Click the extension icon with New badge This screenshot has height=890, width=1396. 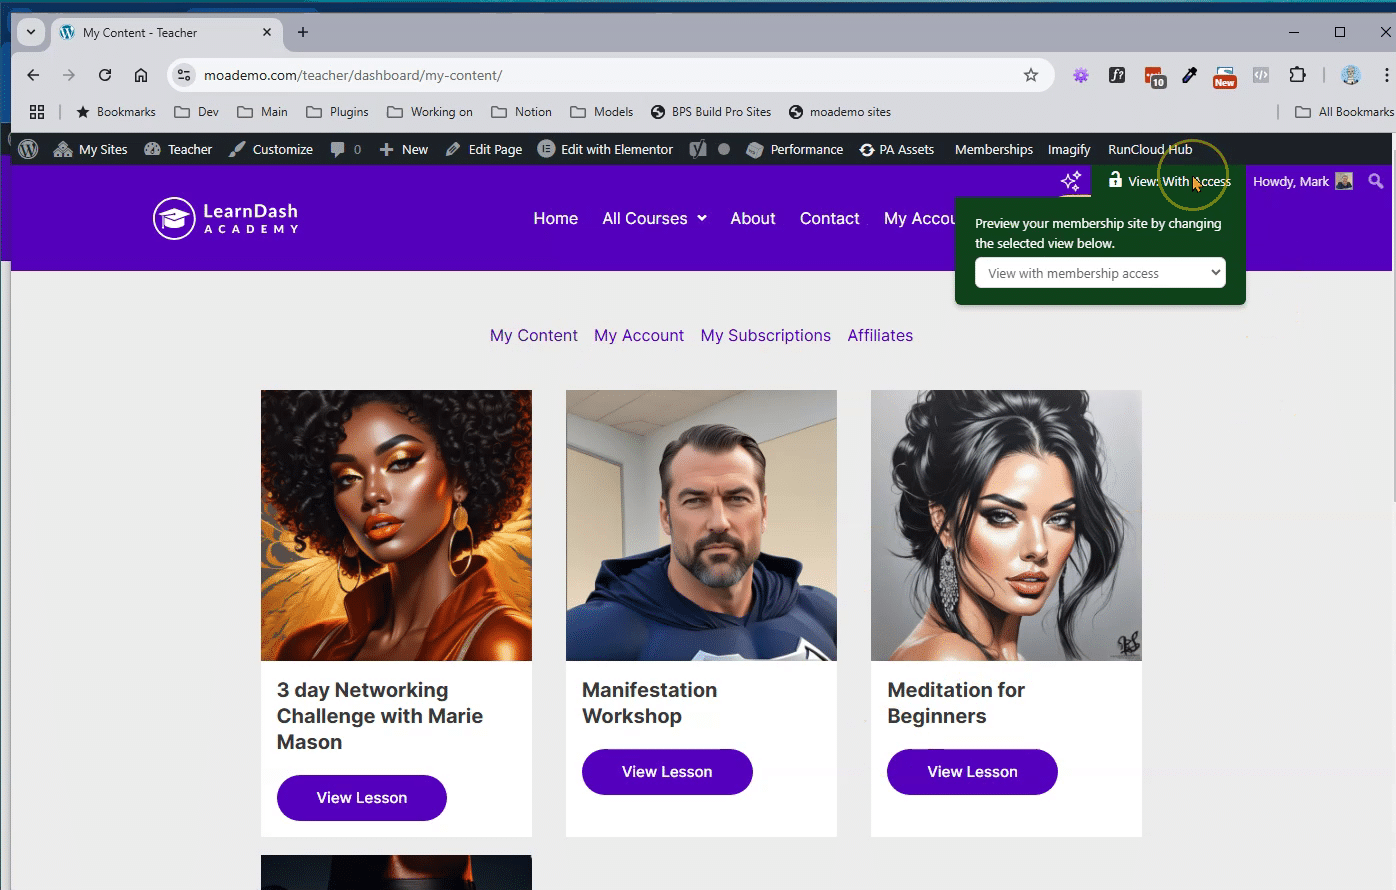[x=1225, y=76]
